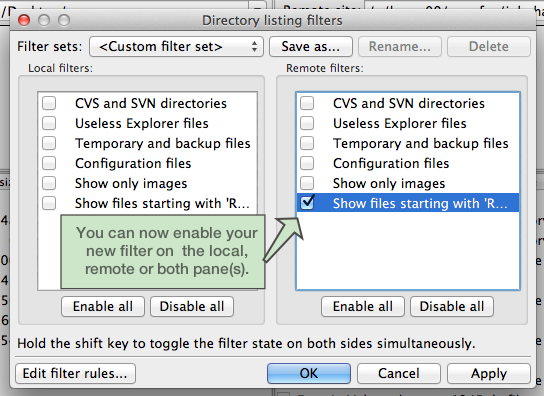Viewport: 544px width, 396px height.
Task: Check local Useless Explorer files filter
Action: click(49, 123)
